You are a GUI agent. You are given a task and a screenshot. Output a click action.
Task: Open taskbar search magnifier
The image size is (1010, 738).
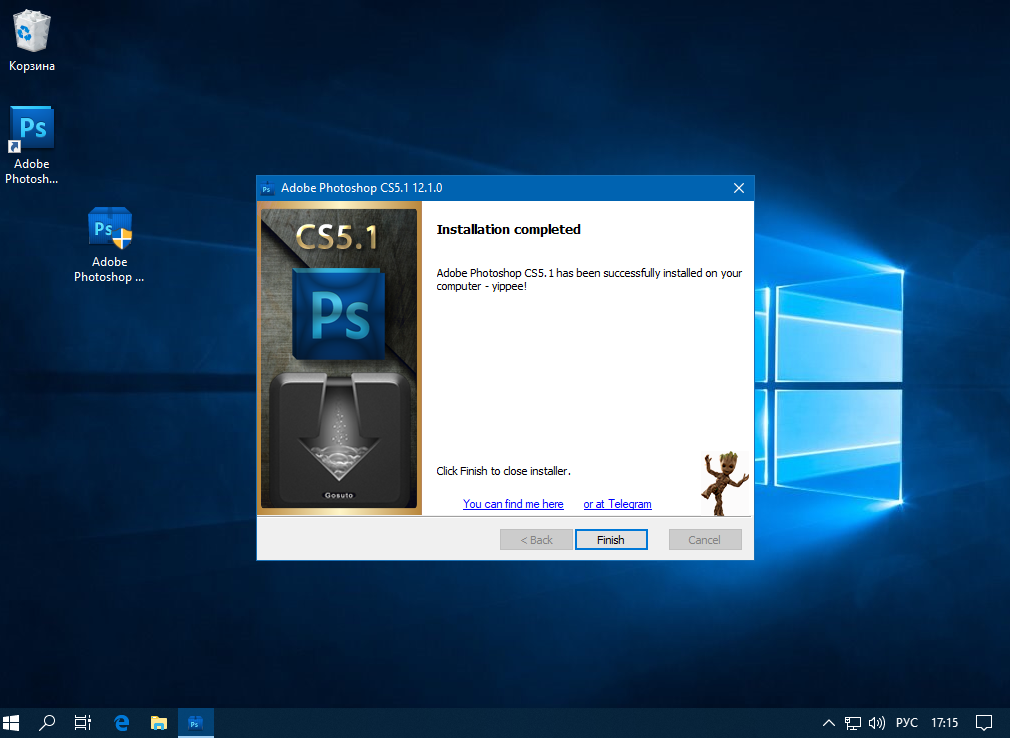[x=46, y=723]
